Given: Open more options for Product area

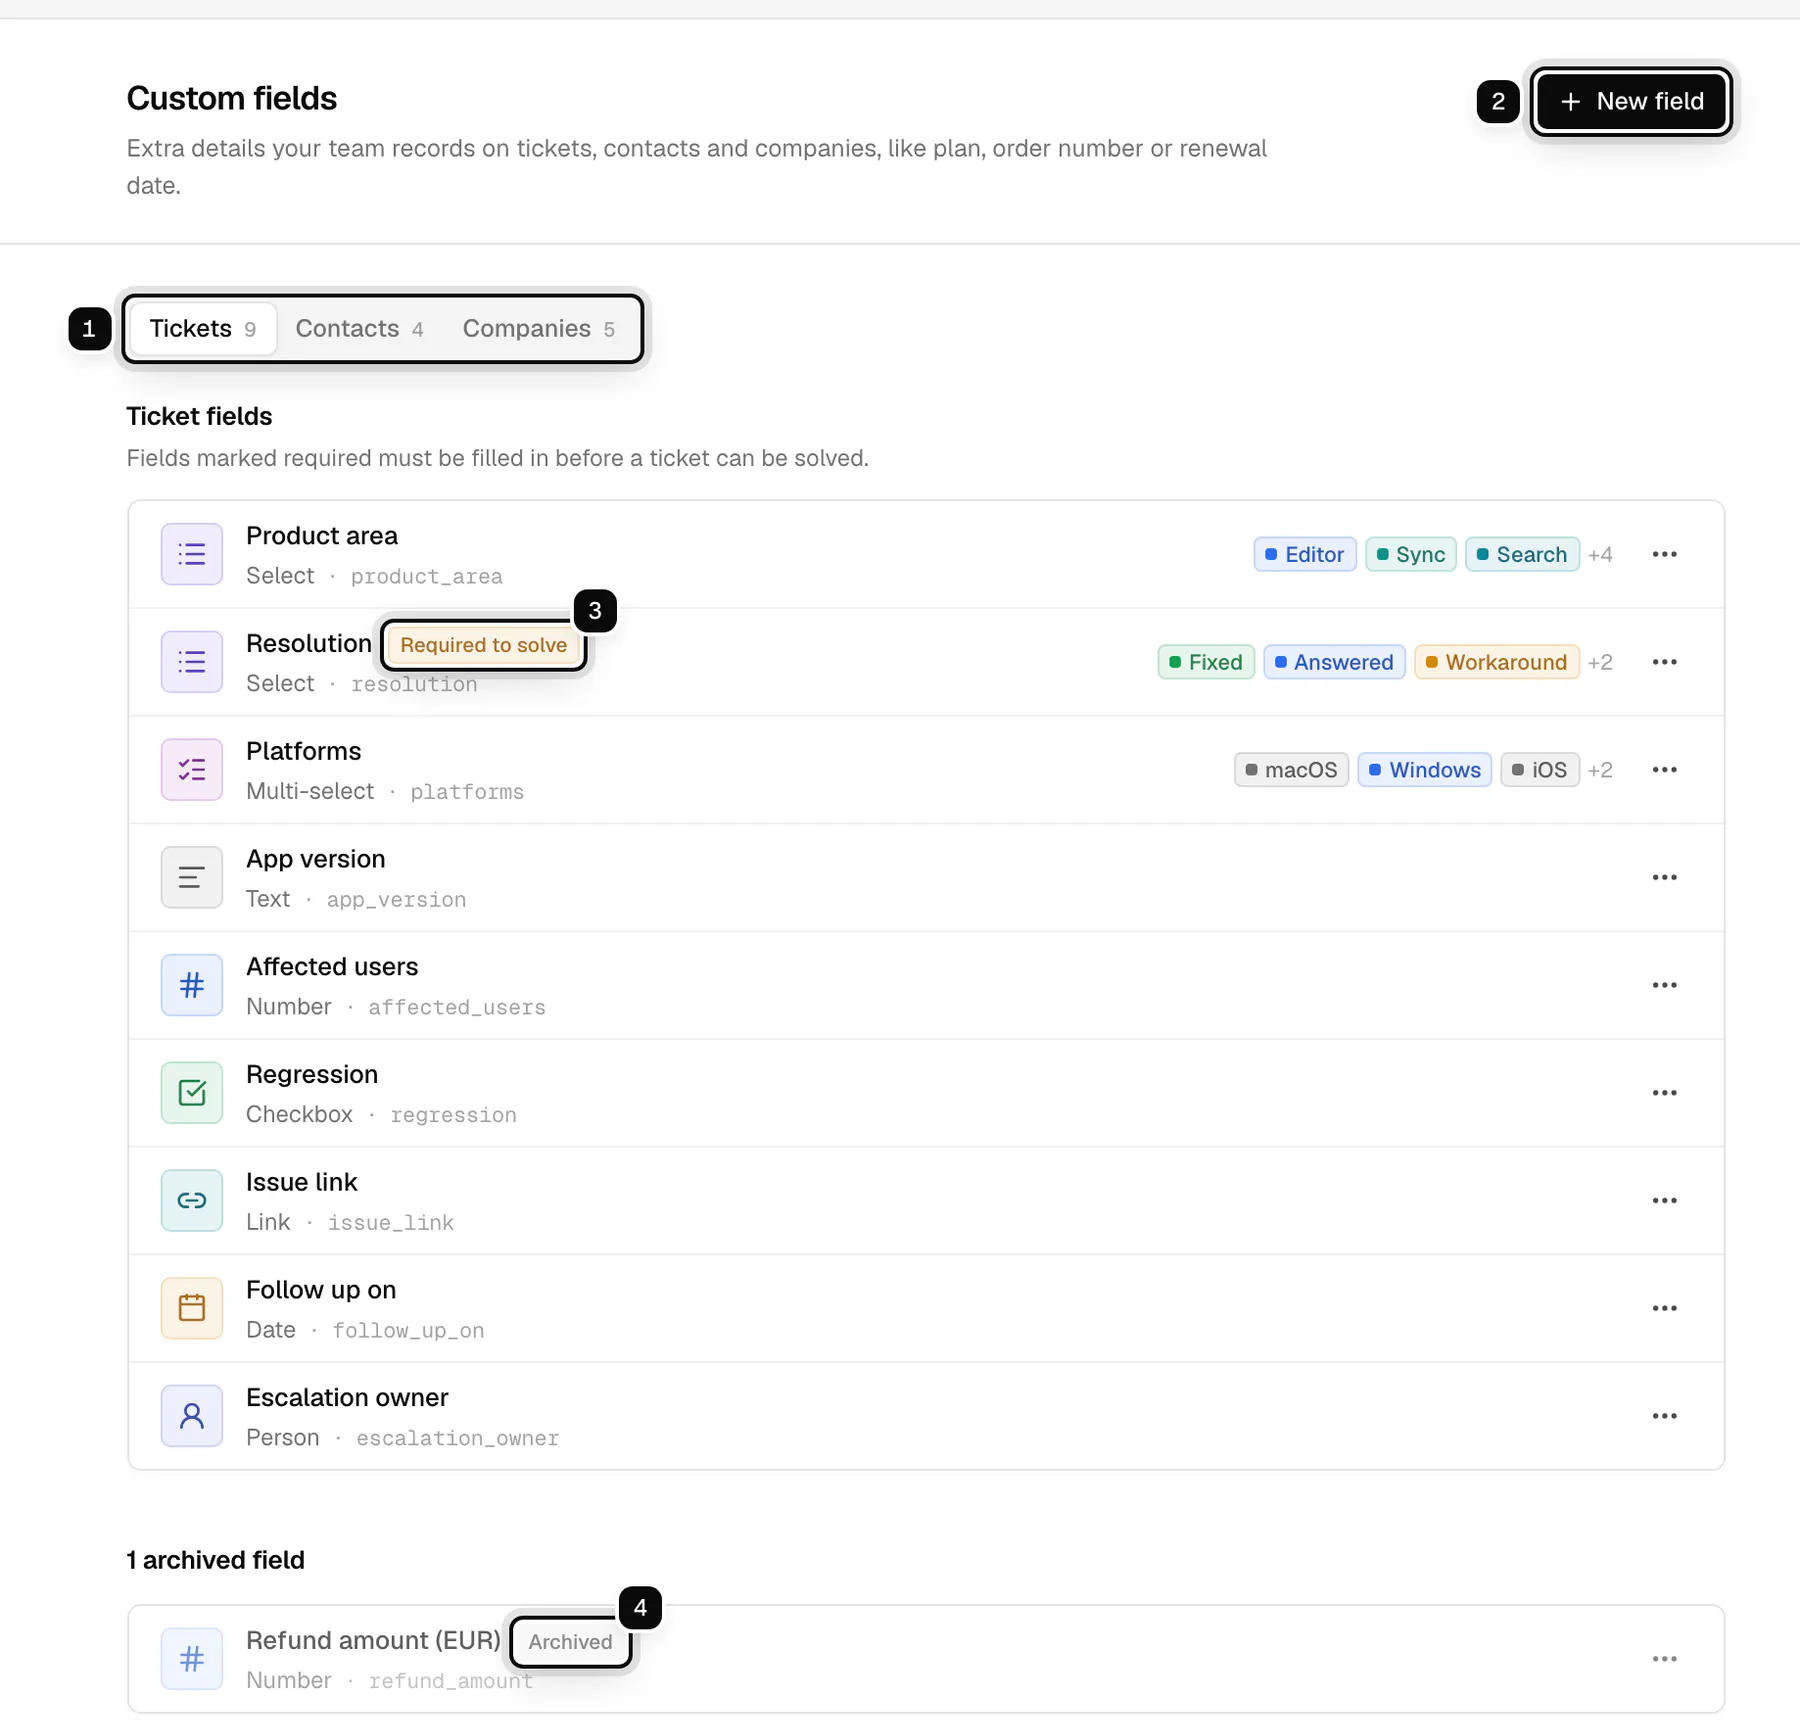Looking at the screenshot, I should point(1665,554).
